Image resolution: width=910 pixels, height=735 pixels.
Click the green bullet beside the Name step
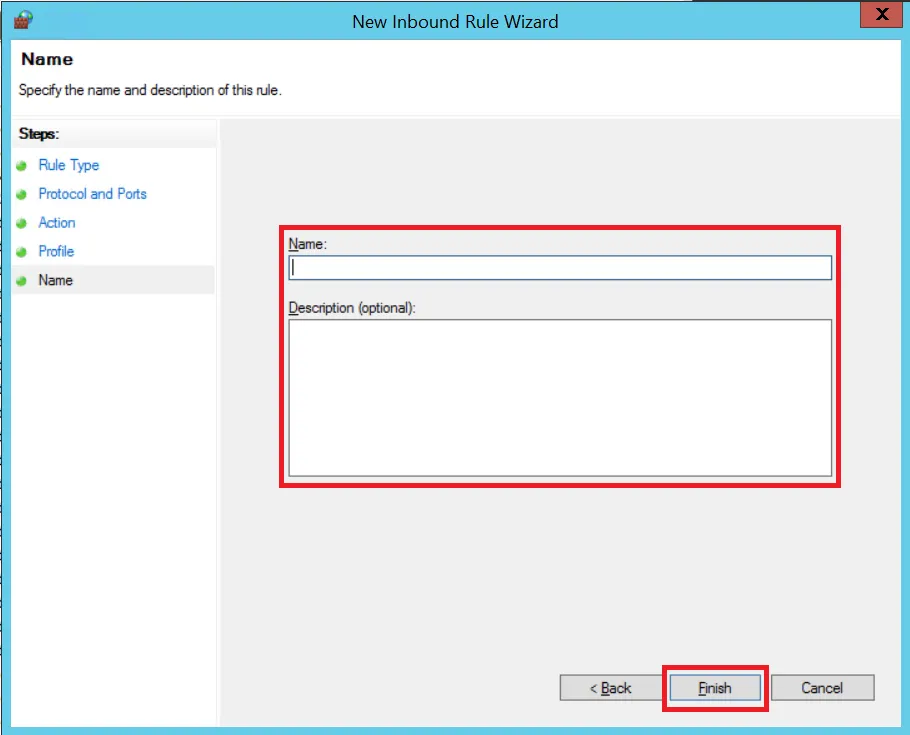pyautogui.click(x=21, y=281)
